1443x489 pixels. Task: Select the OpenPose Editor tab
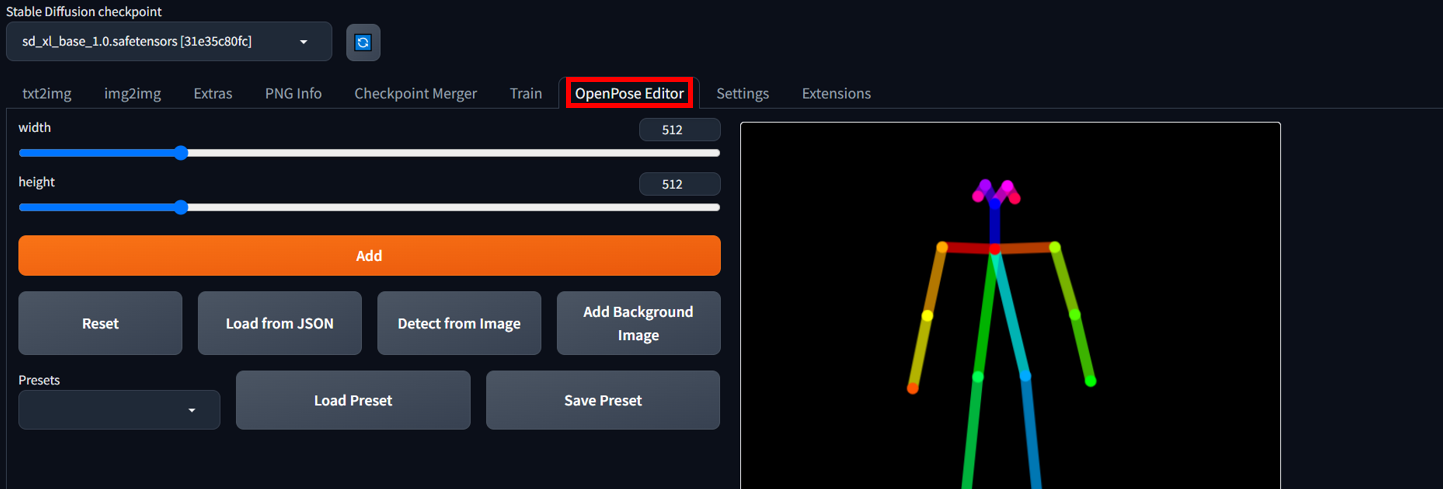click(629, 93)
